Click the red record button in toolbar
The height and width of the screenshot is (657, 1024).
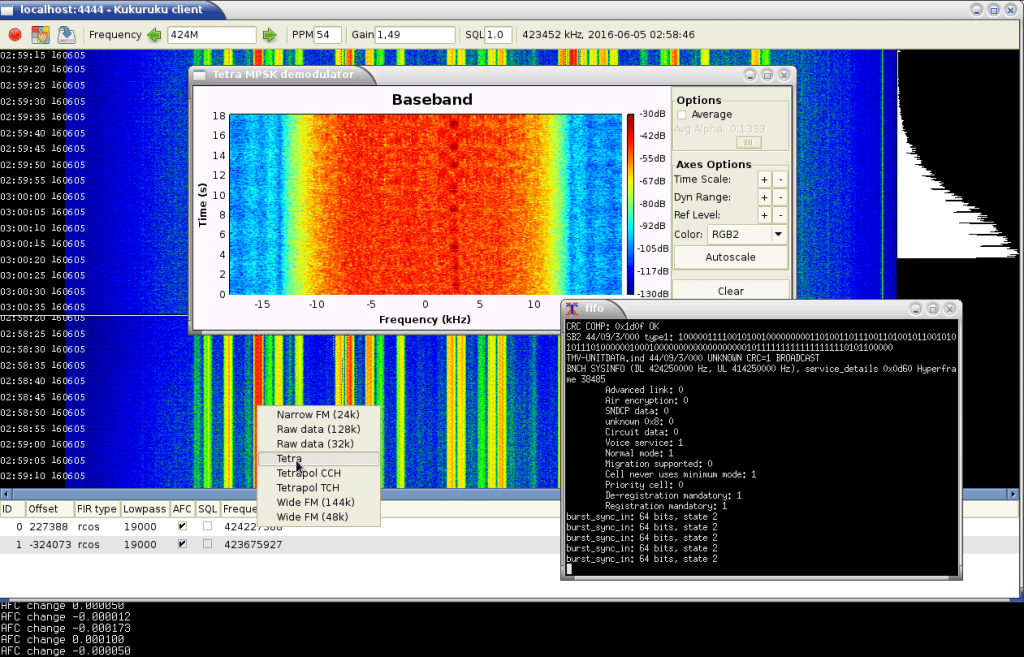click(x=15, y=35)
